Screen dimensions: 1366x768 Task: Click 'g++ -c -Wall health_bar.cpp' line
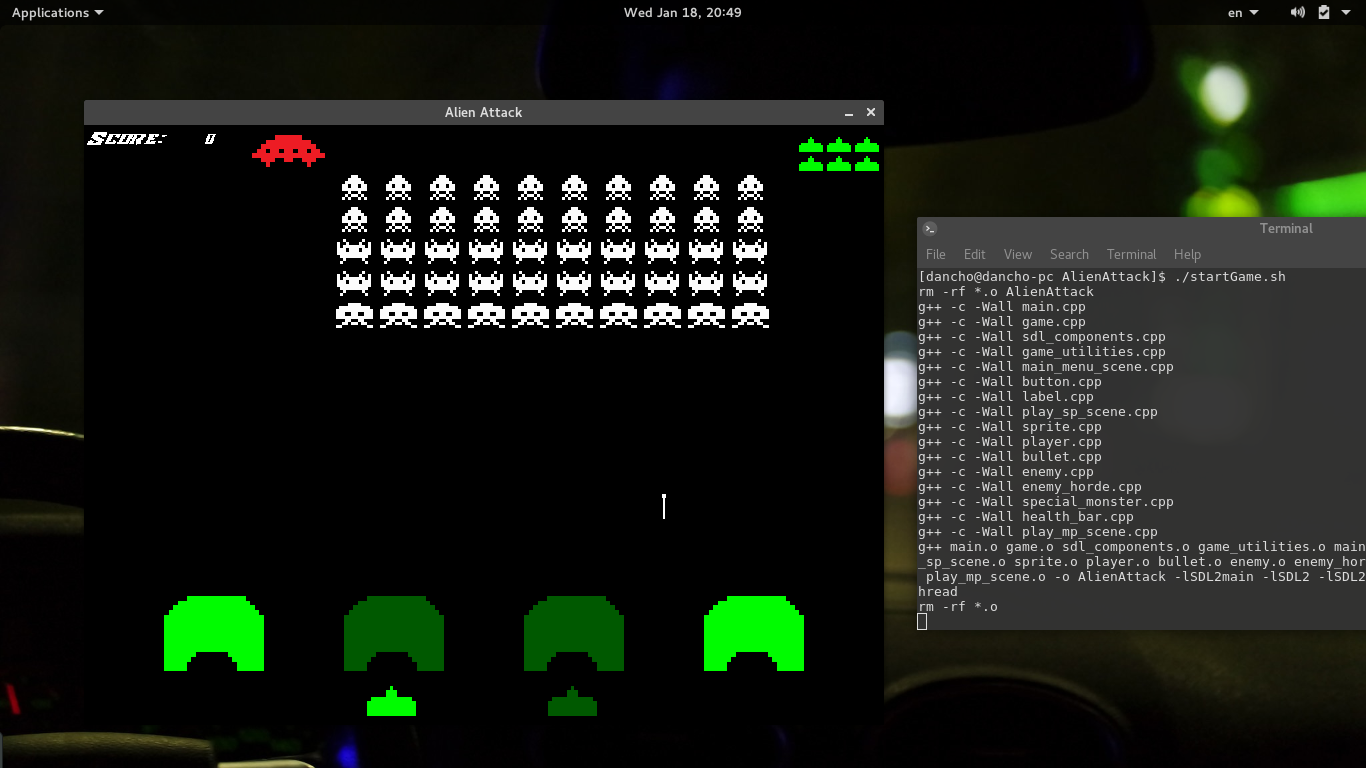1026,516
